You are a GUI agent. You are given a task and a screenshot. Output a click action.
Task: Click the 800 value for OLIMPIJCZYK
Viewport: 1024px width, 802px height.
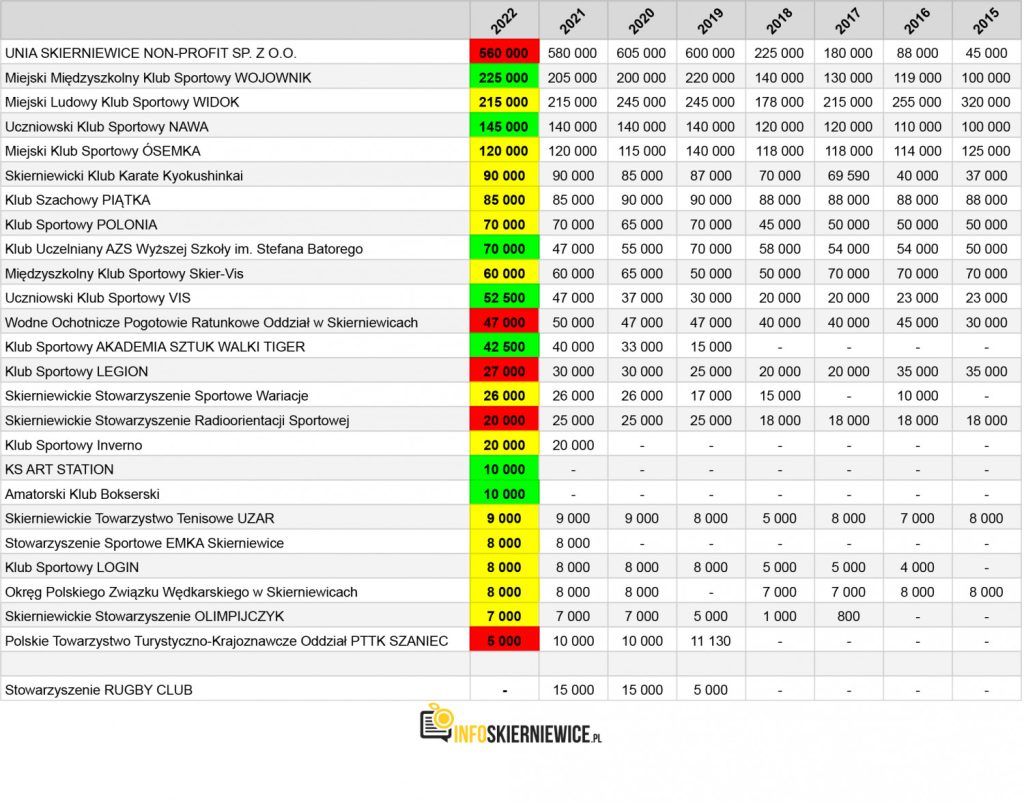(848, 617)
